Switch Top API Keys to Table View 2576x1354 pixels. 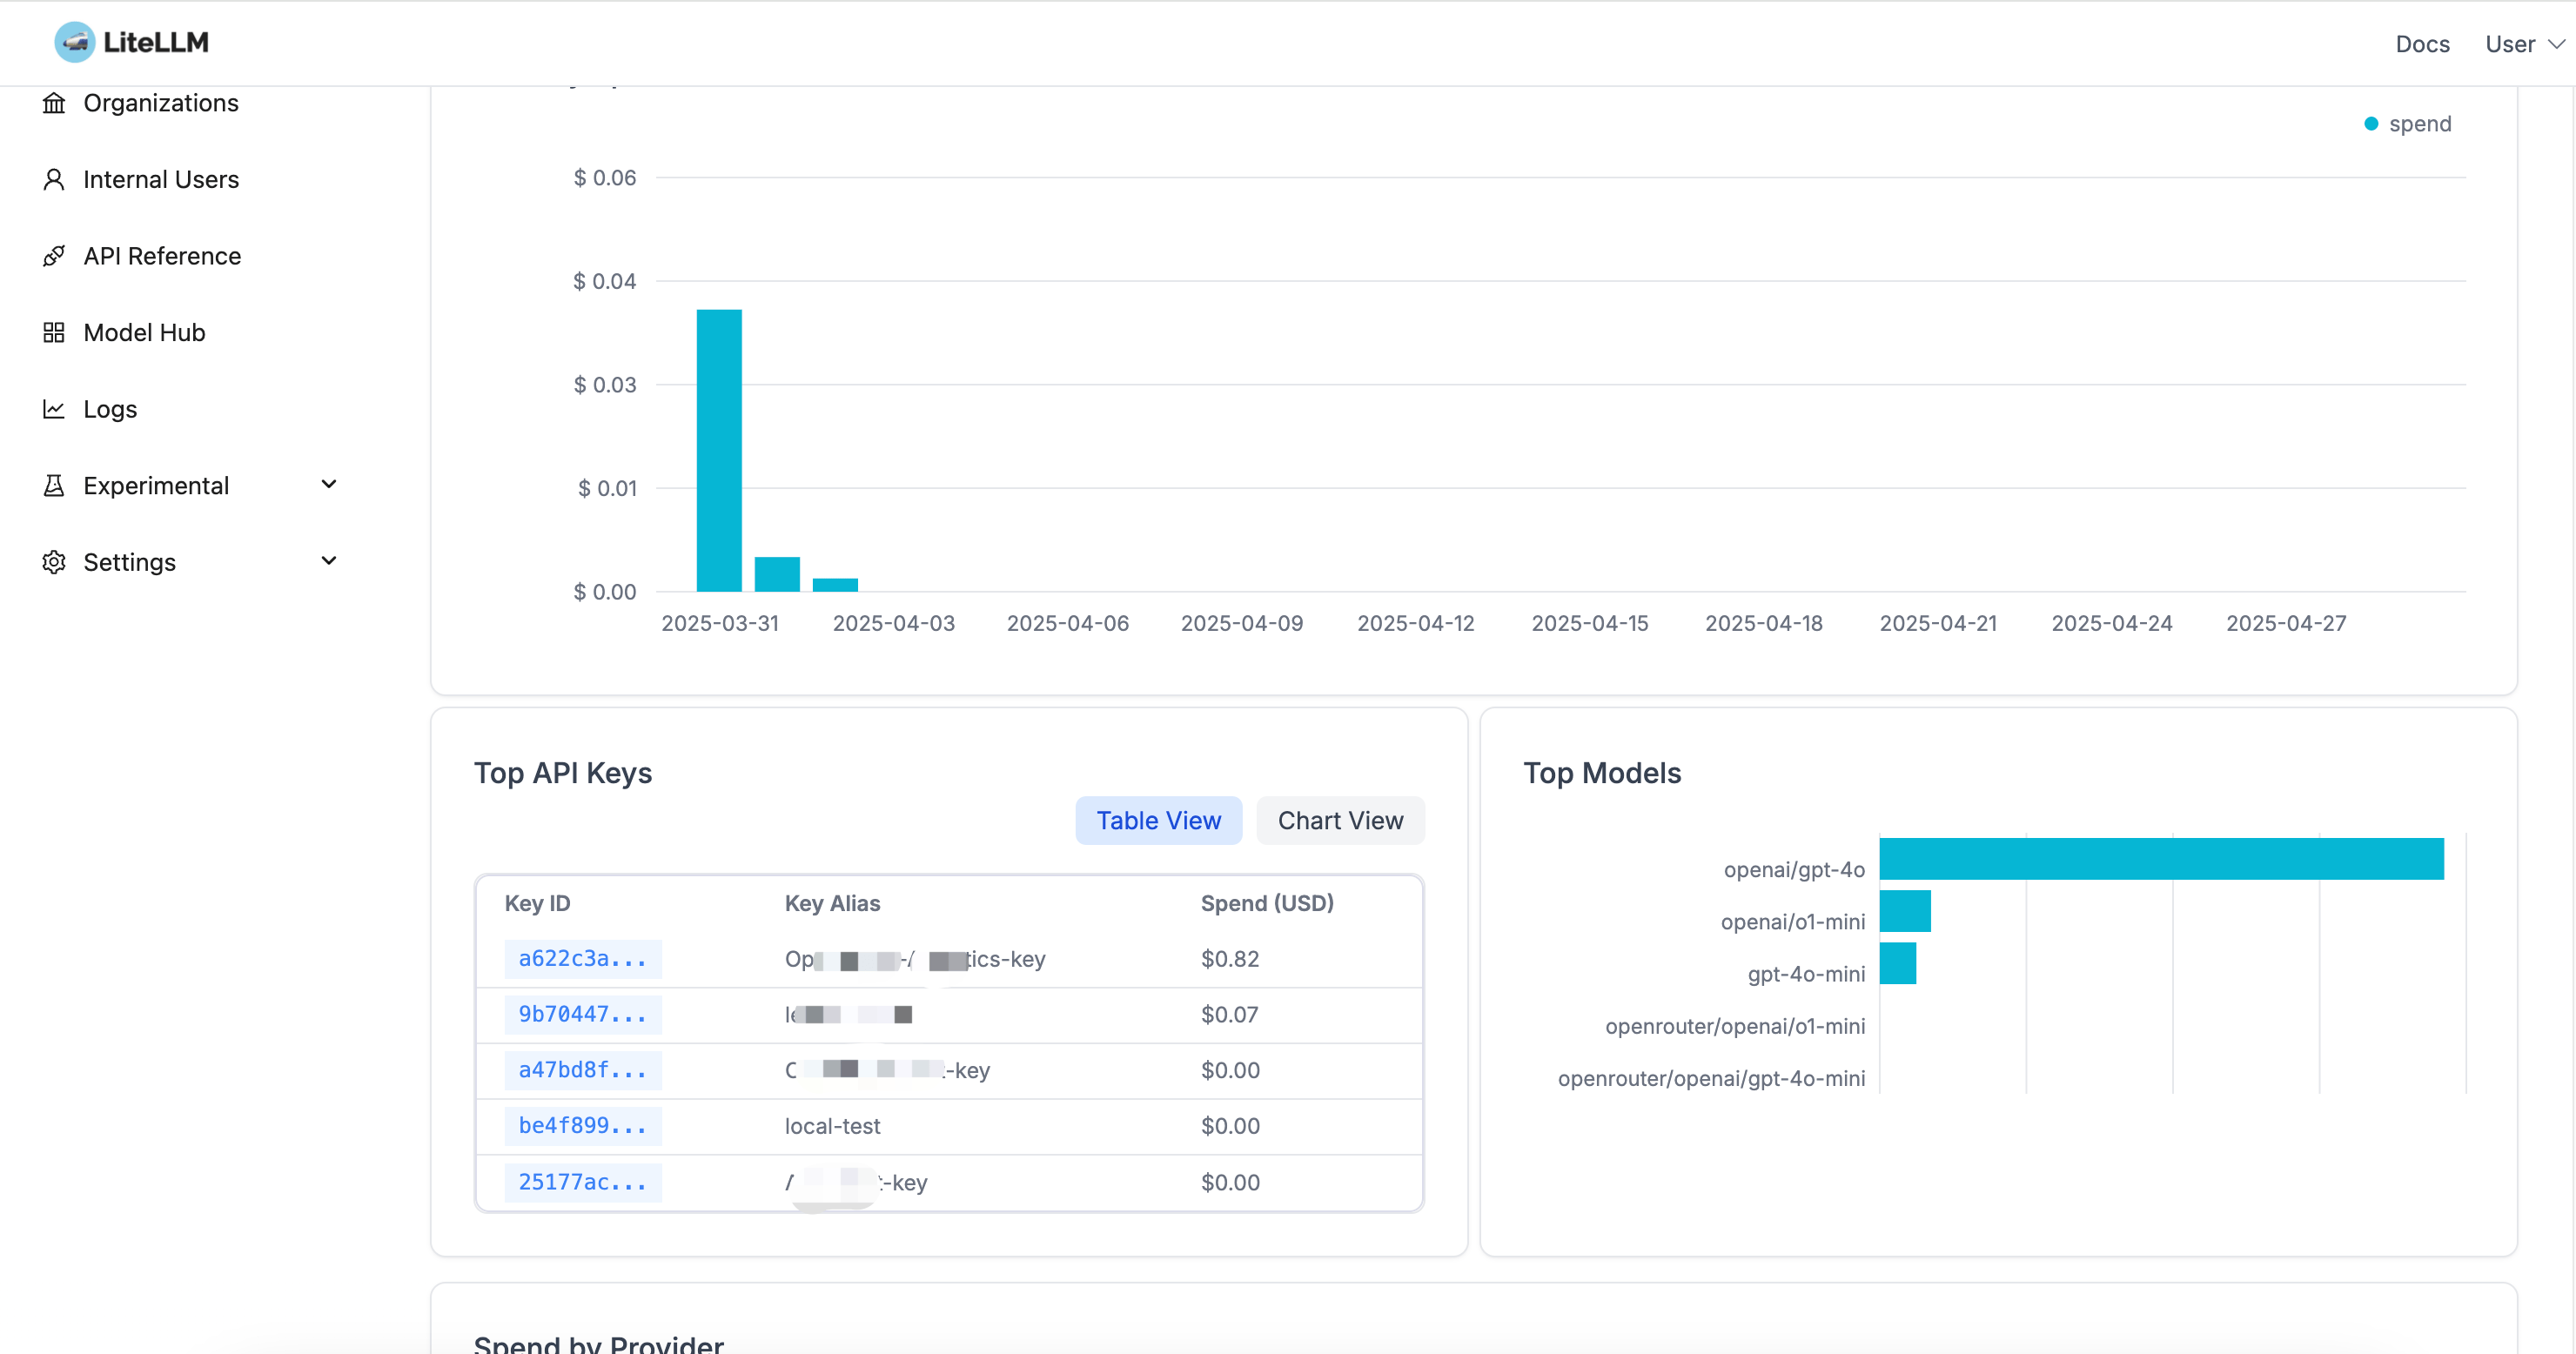1158,820
